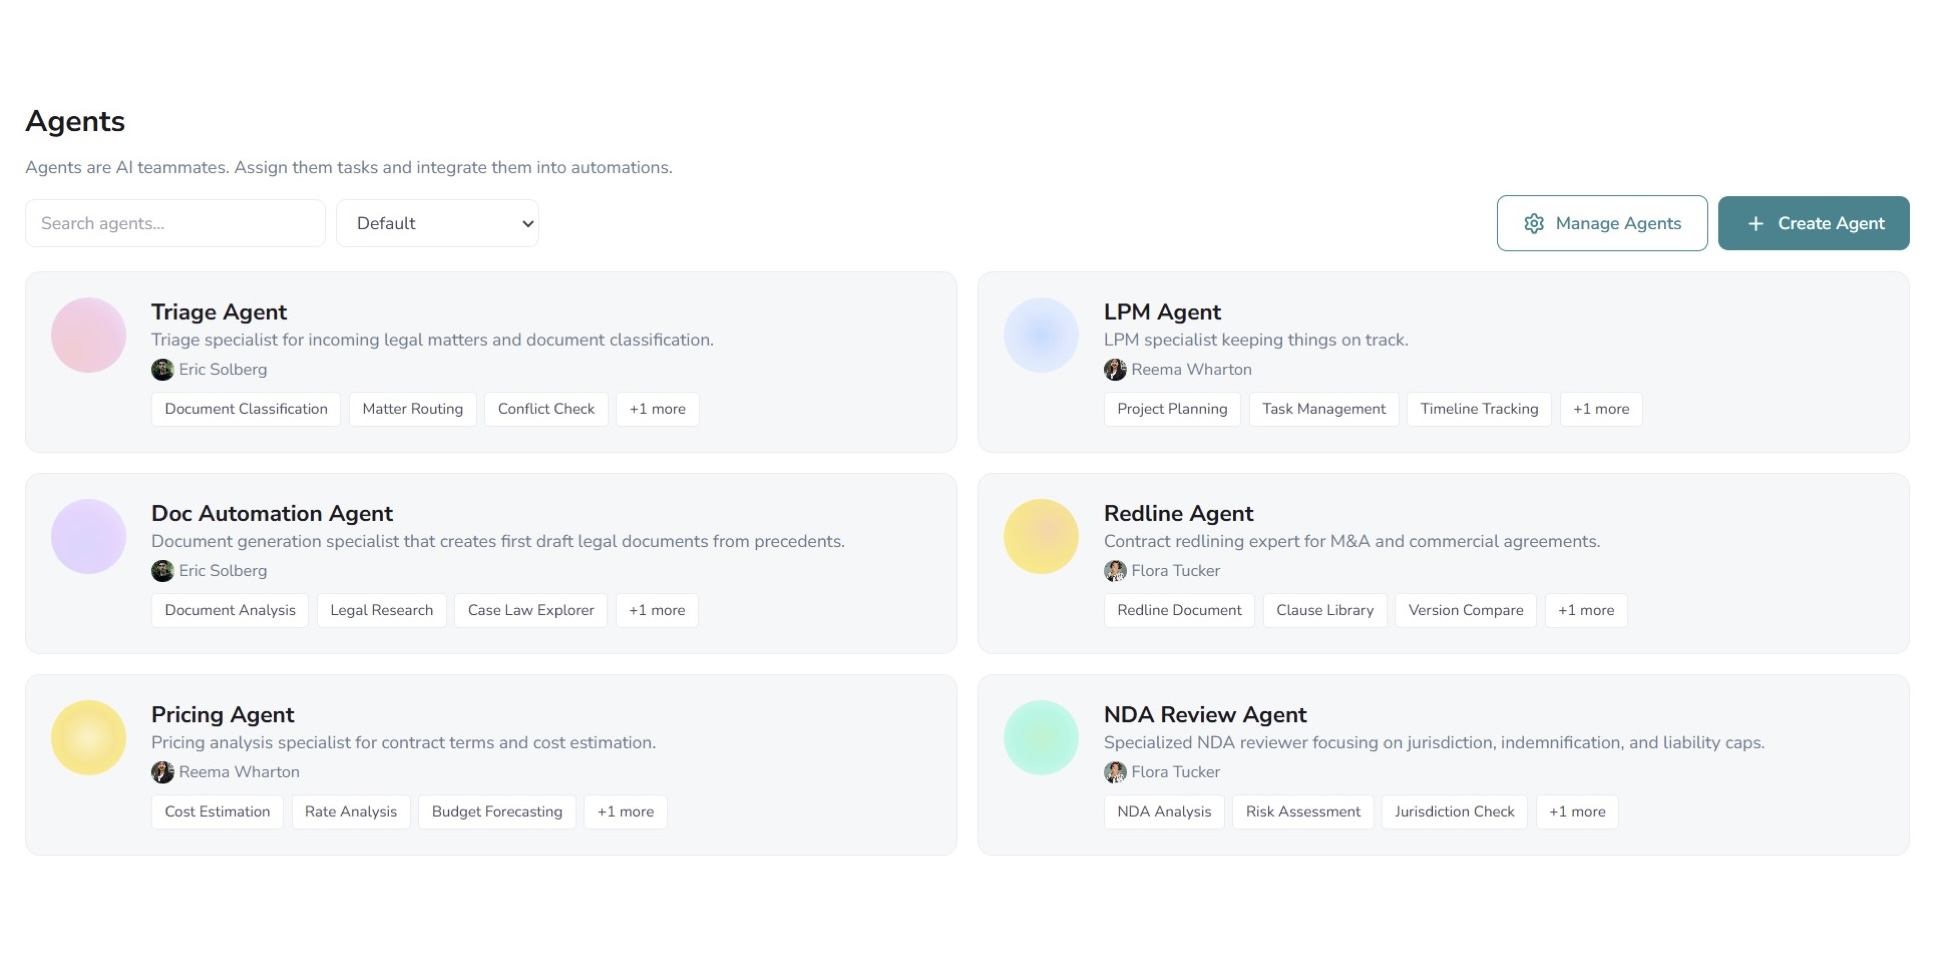Open the Doc Automation Agent title
Screen dimensions: 1940x964
(x=271, y=513)
